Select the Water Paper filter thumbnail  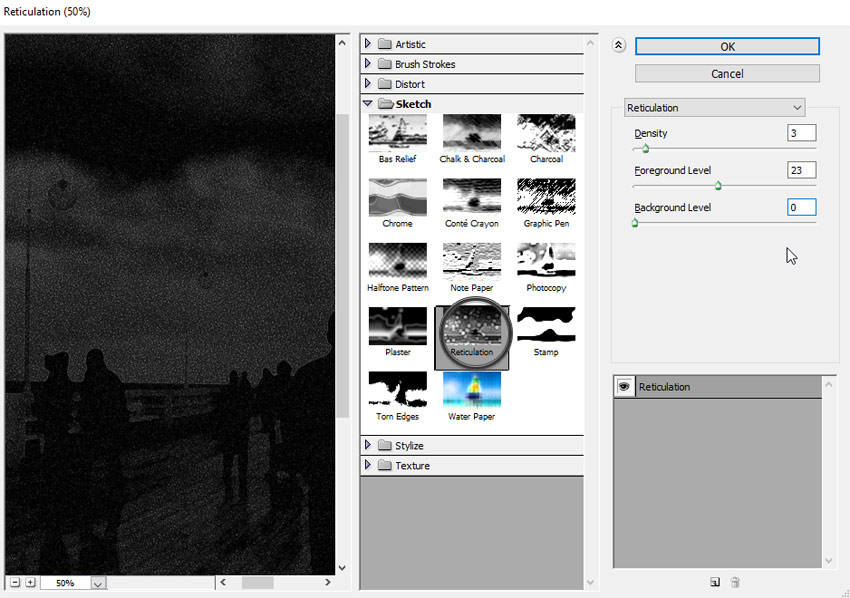pyautogui.click(x=472, y=389)
